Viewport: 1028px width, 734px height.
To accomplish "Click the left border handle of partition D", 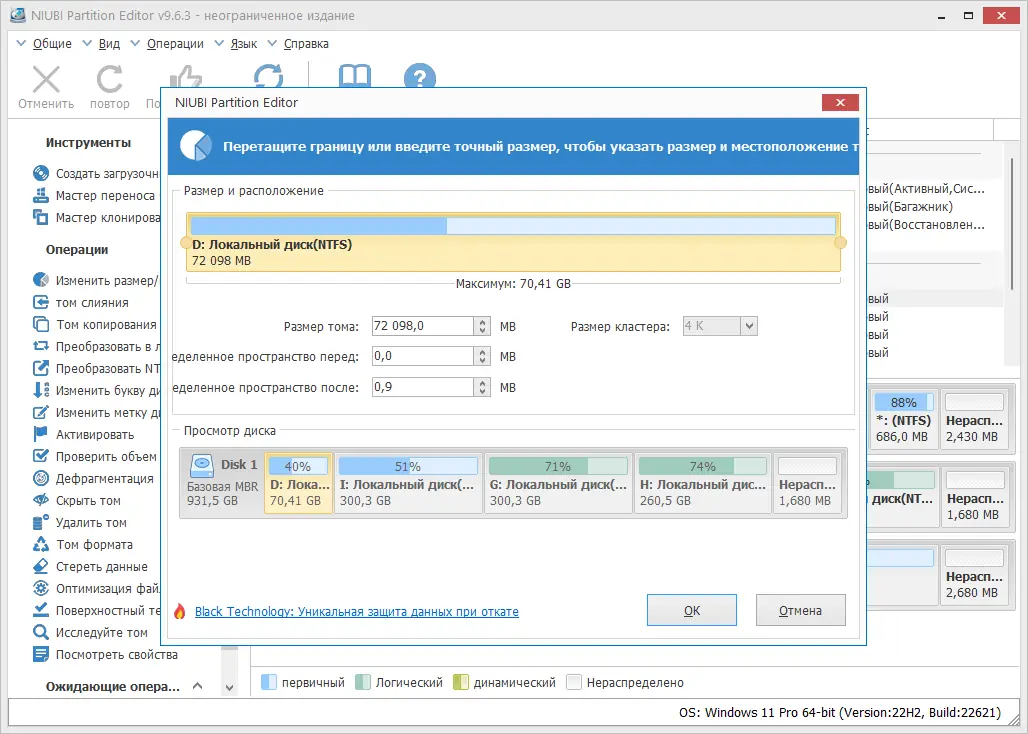I will tap(186, 242).
